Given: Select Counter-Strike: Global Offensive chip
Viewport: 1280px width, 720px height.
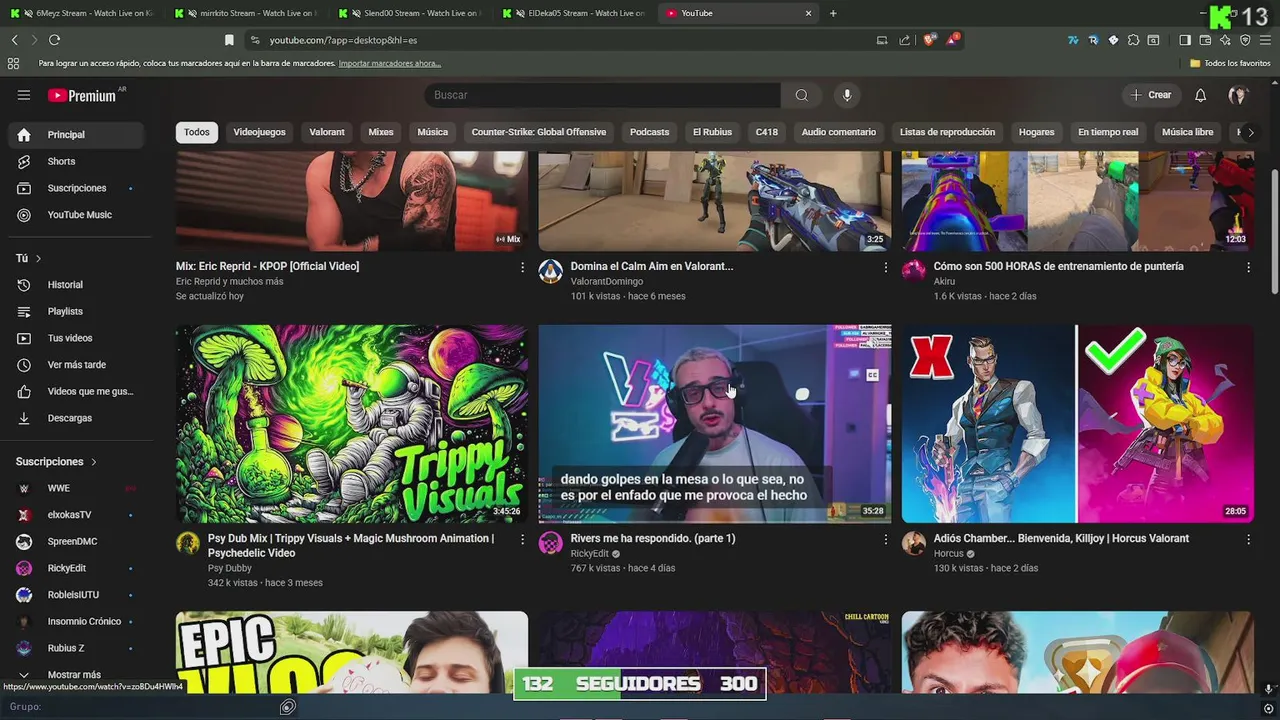Looking at the screenshot, I should pyautogui.click(x=539, y=132).
